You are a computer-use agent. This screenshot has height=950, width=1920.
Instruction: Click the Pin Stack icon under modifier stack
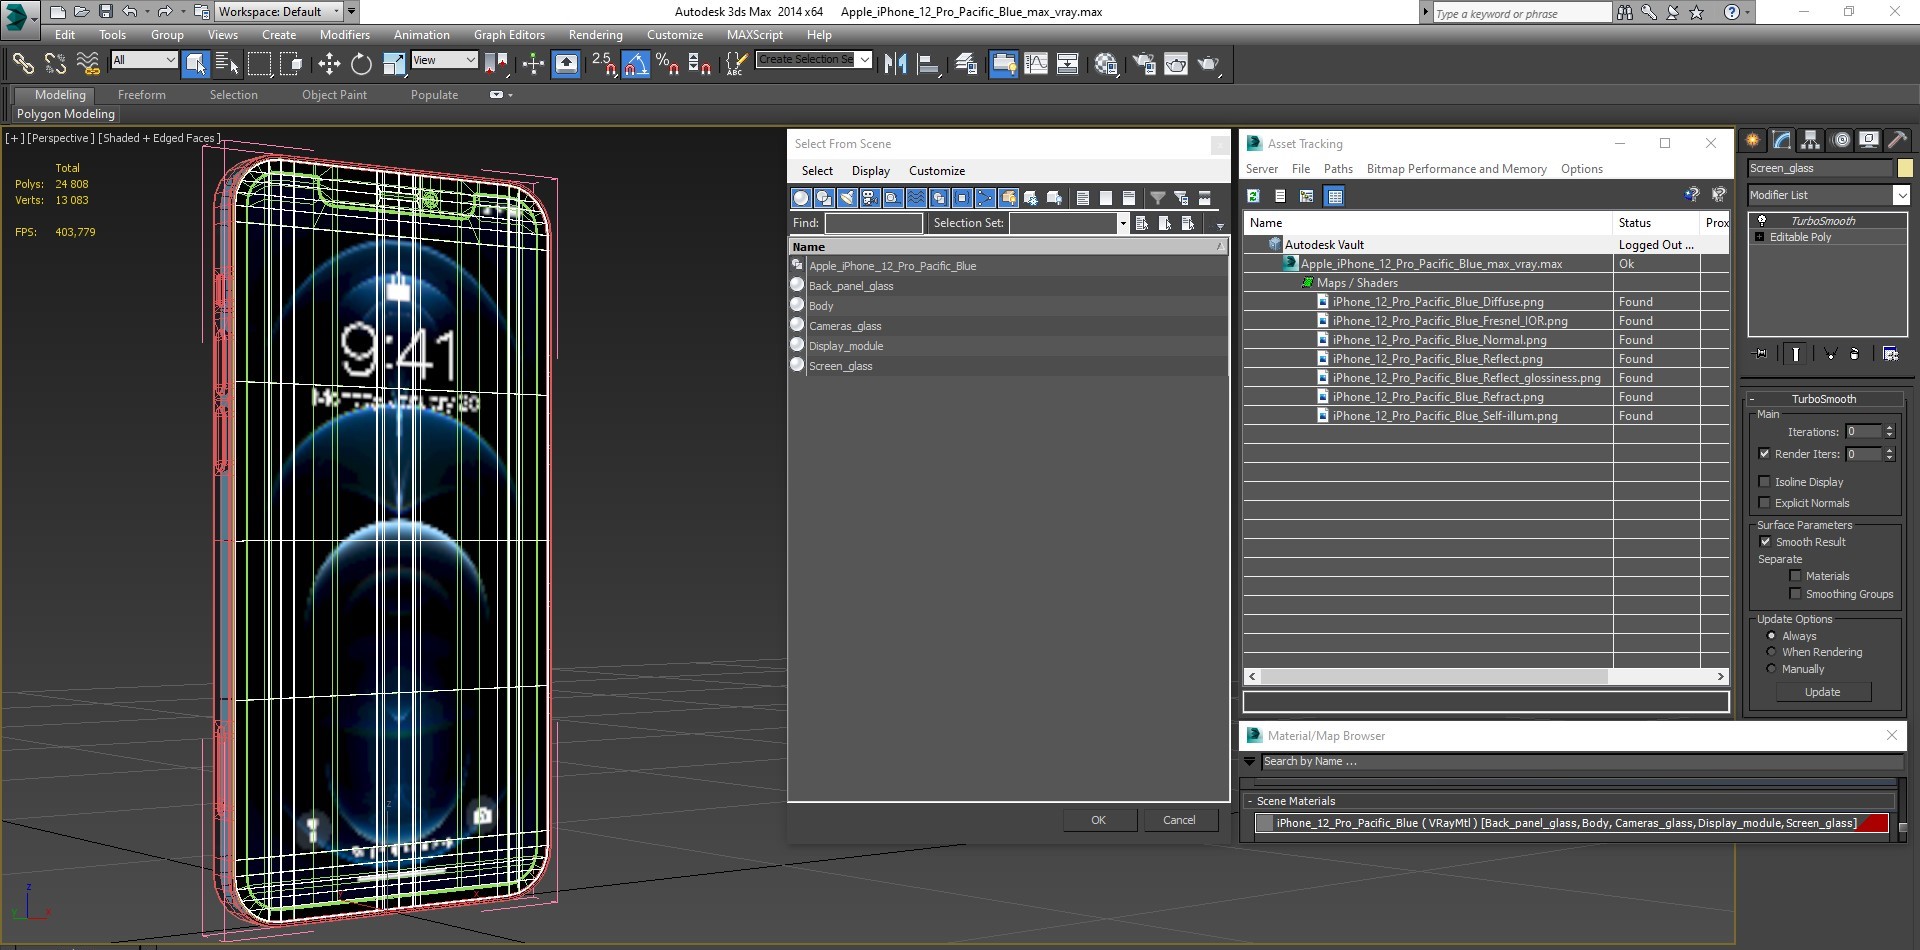pos(1761,353)
